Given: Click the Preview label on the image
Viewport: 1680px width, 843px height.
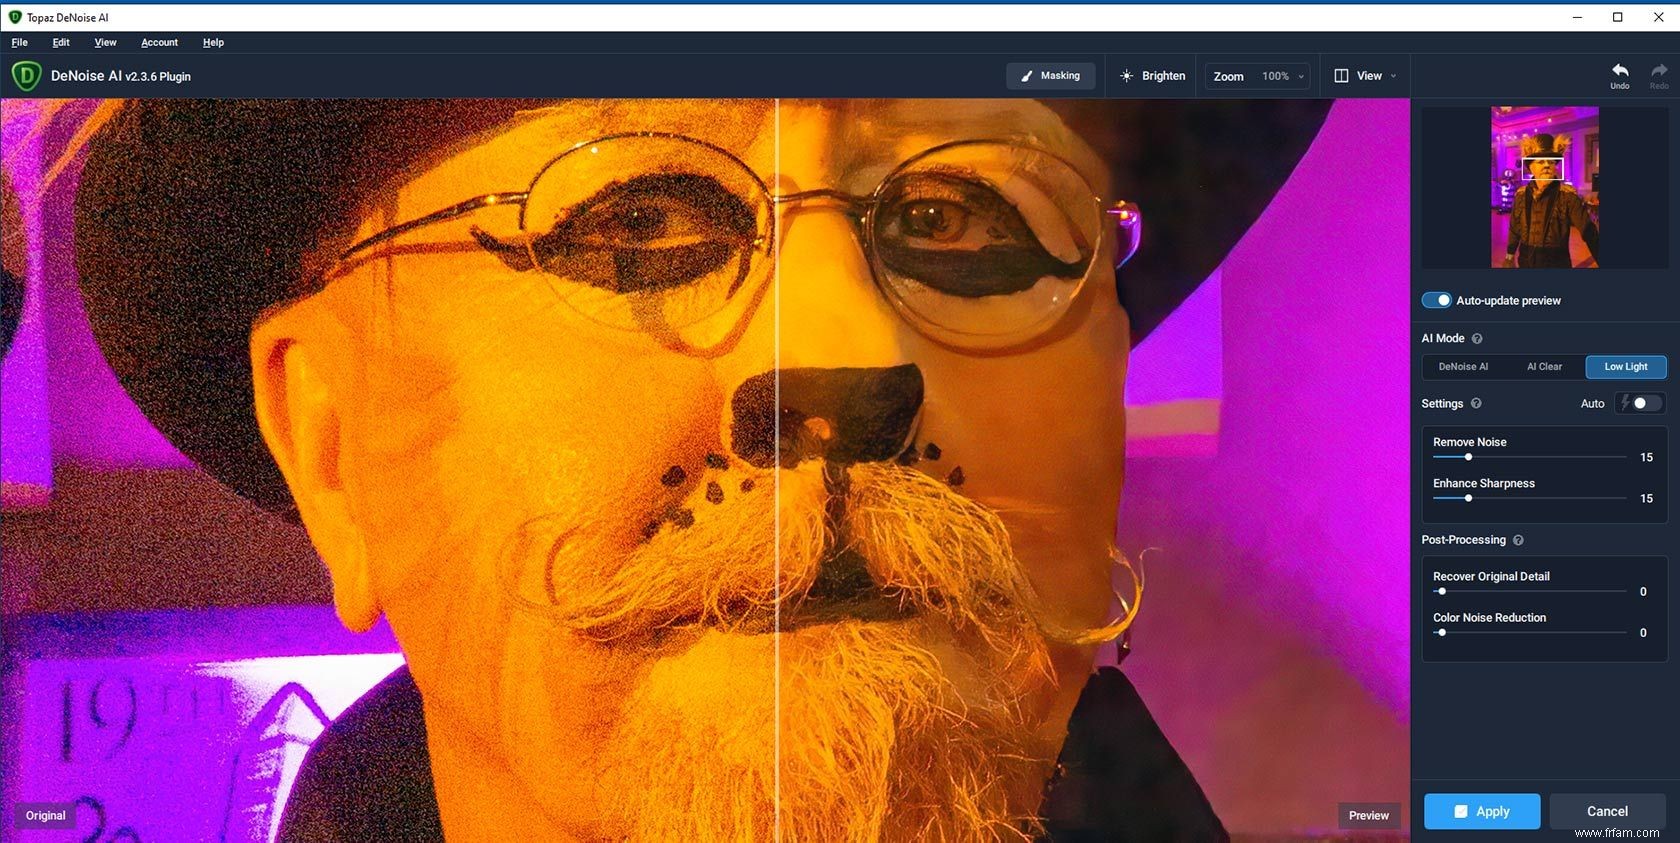Looking at the screenshot, I should point(1369,815).
